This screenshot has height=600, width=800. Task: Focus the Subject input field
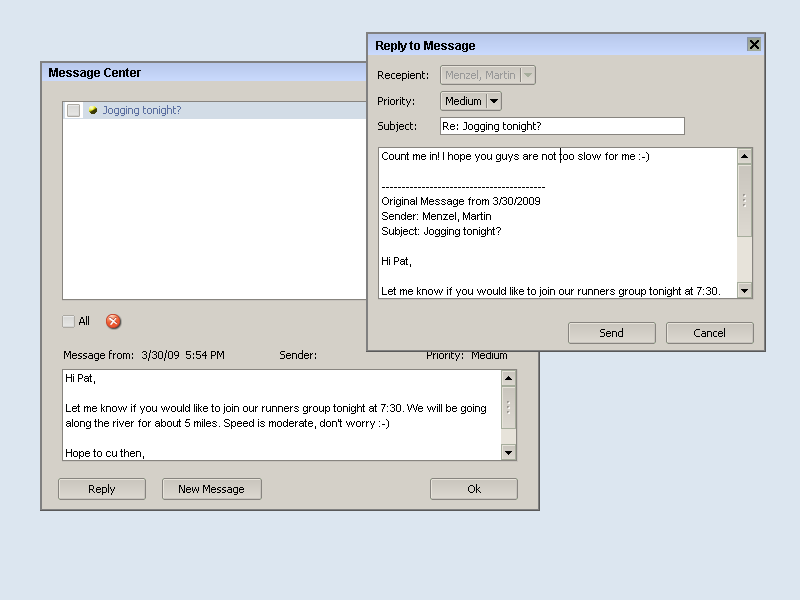click(x=562, y=126)
